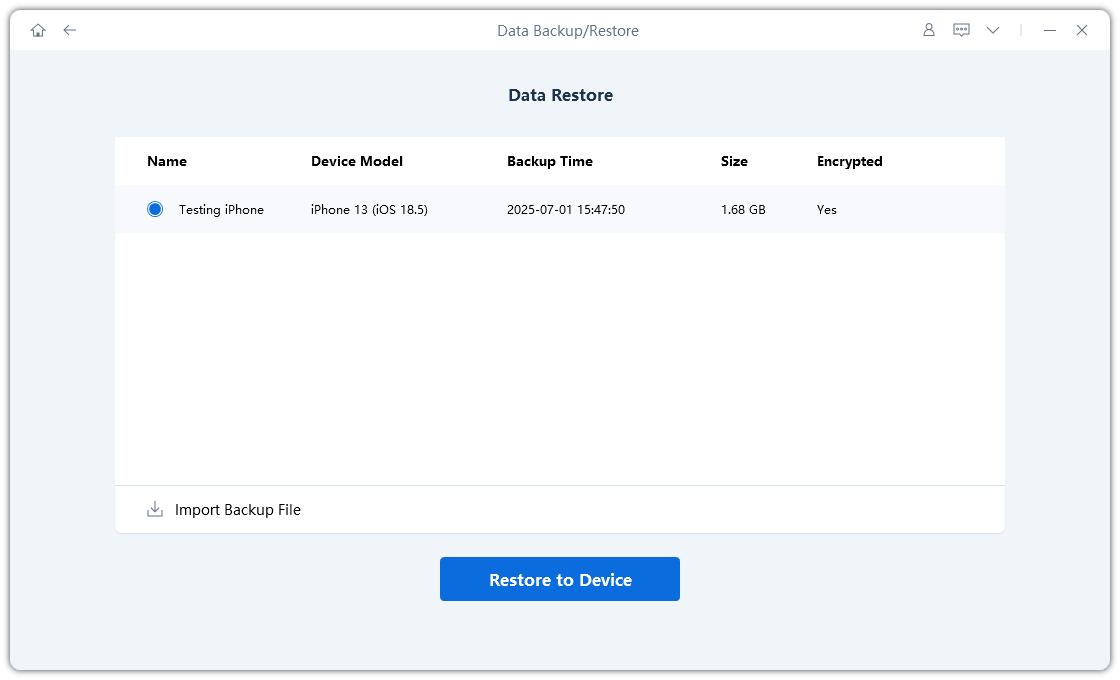Screen dimensions: 1120x680
Task: Click the Encrypted column header
Action: click(x=849, y=161)
